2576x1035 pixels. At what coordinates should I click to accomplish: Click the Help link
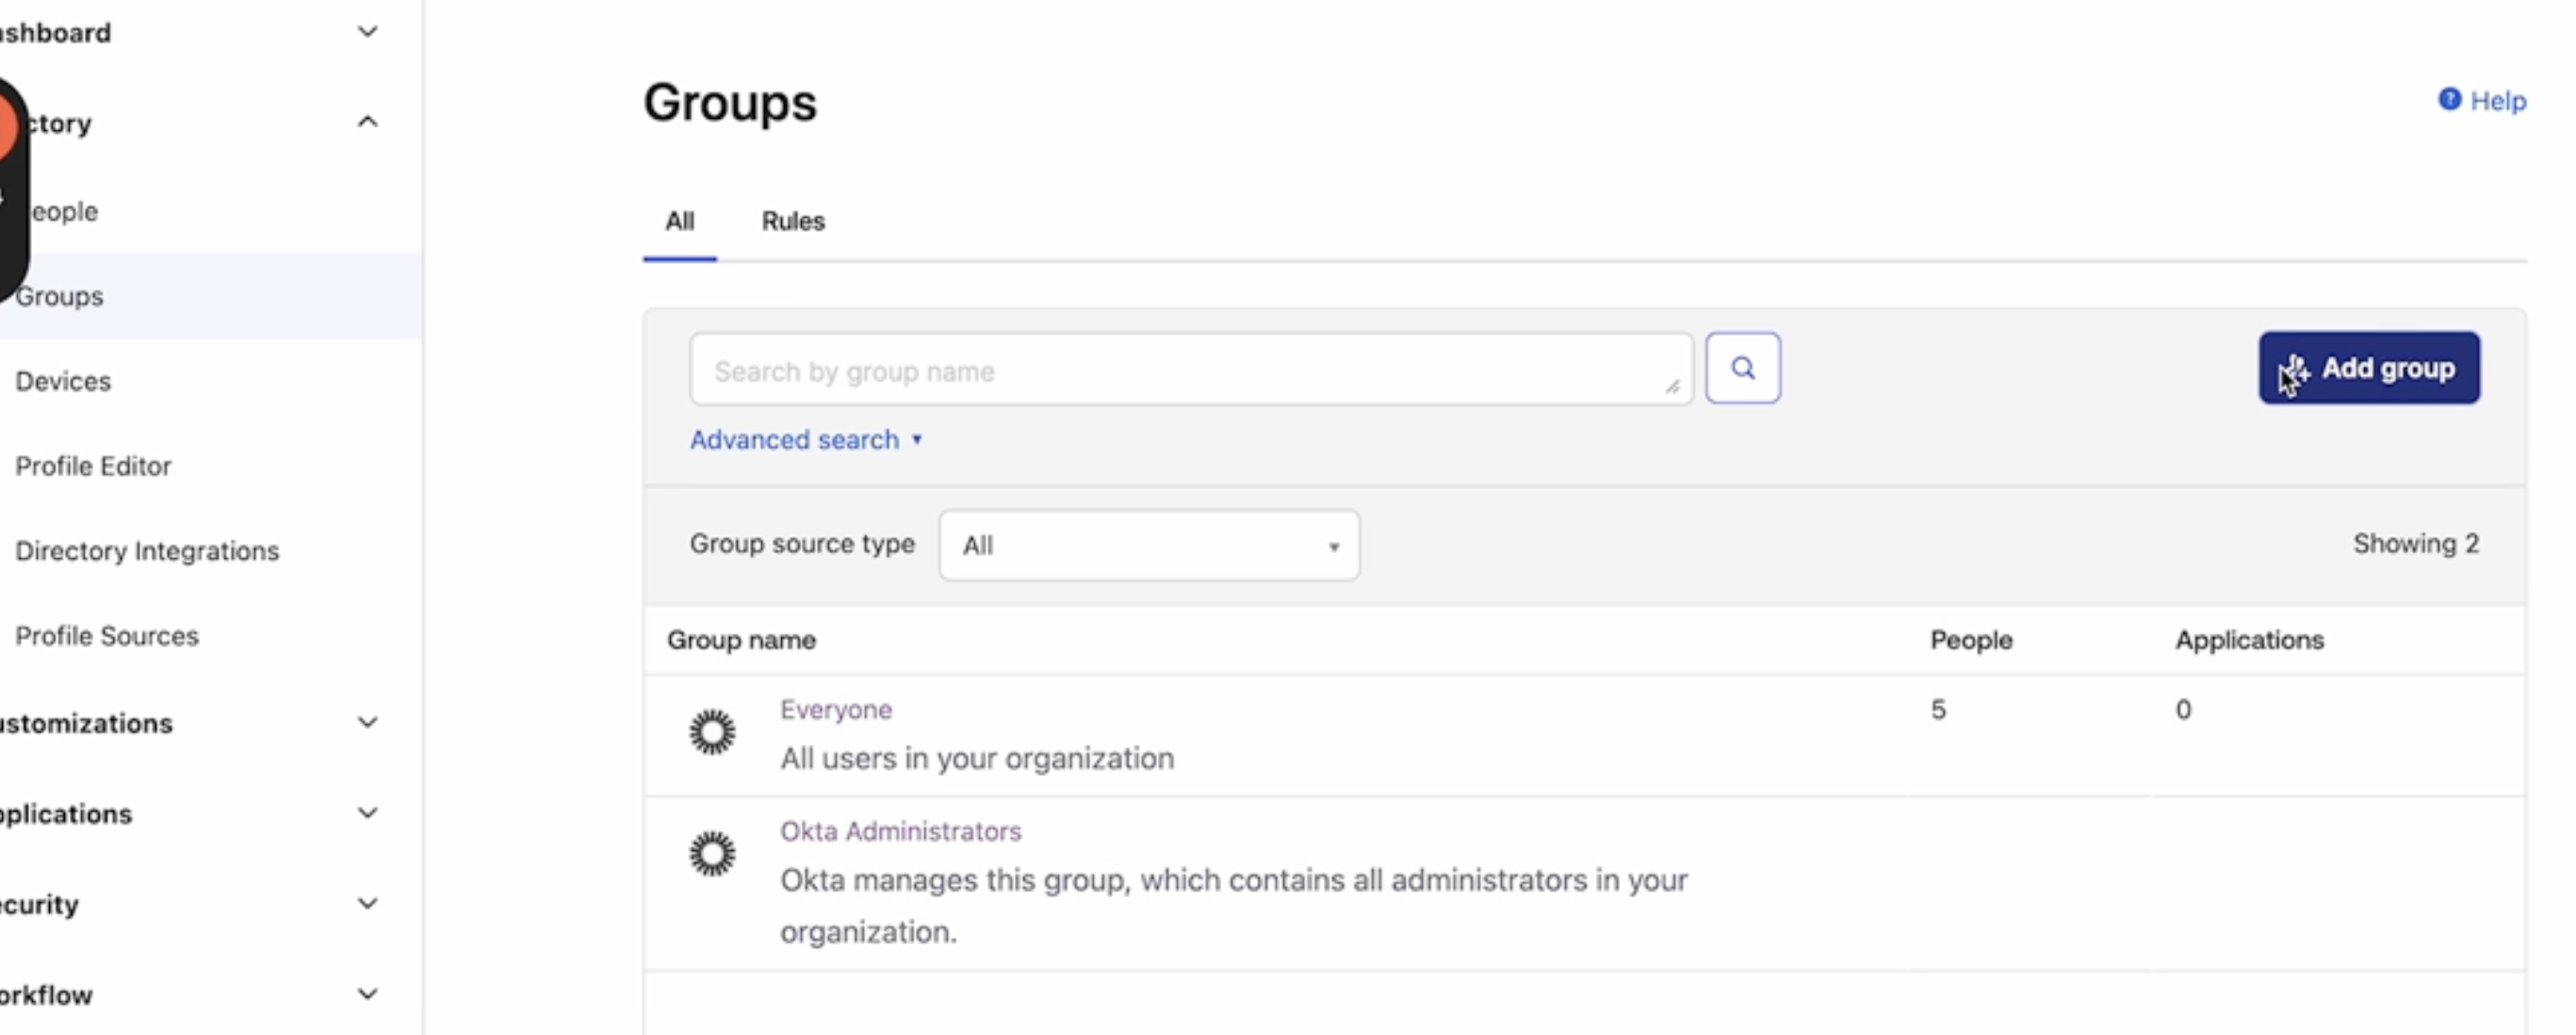pos(2498,101)
